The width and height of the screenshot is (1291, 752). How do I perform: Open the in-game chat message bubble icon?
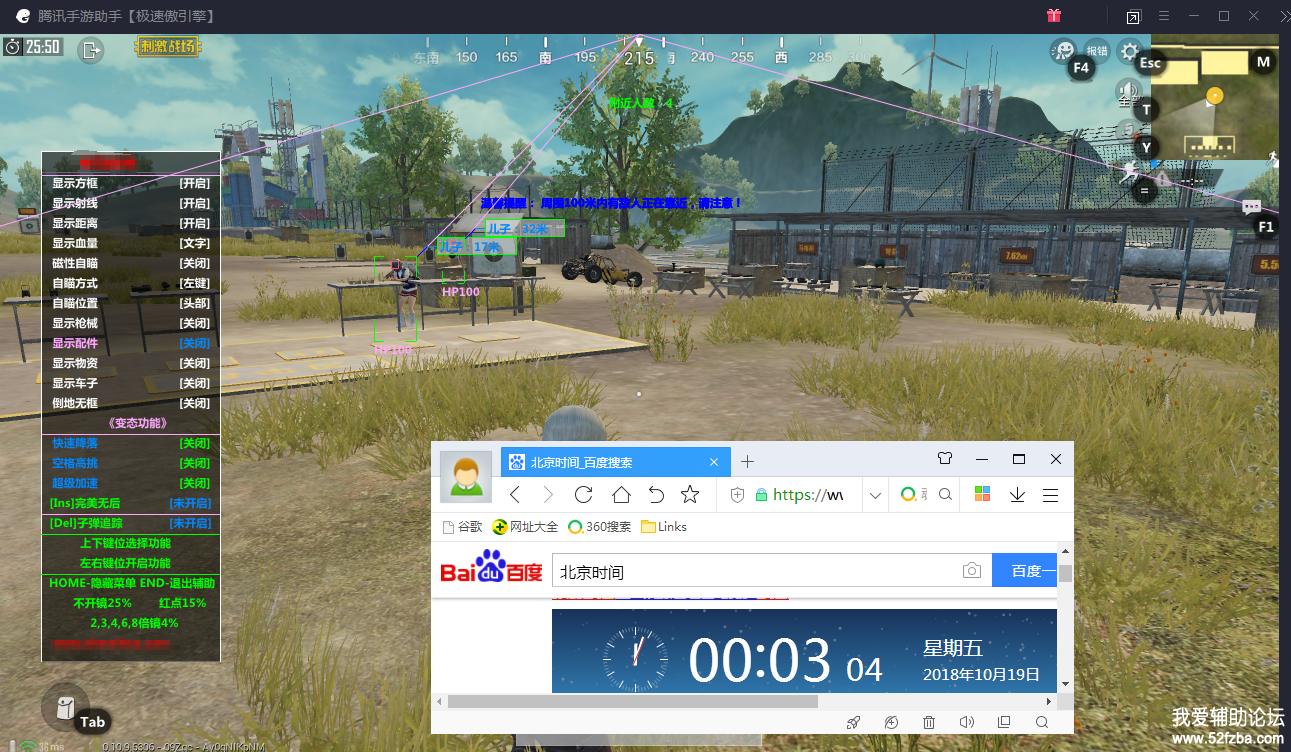click(1251, 207)
